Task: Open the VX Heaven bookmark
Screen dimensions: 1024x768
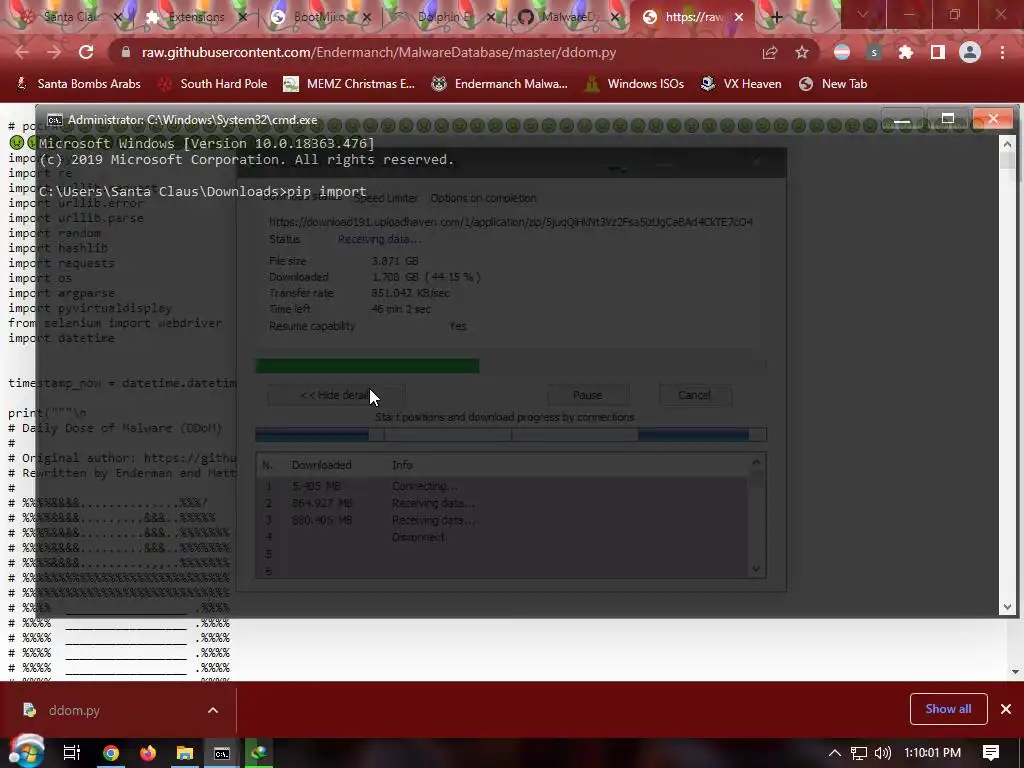Action: point(741,84)
